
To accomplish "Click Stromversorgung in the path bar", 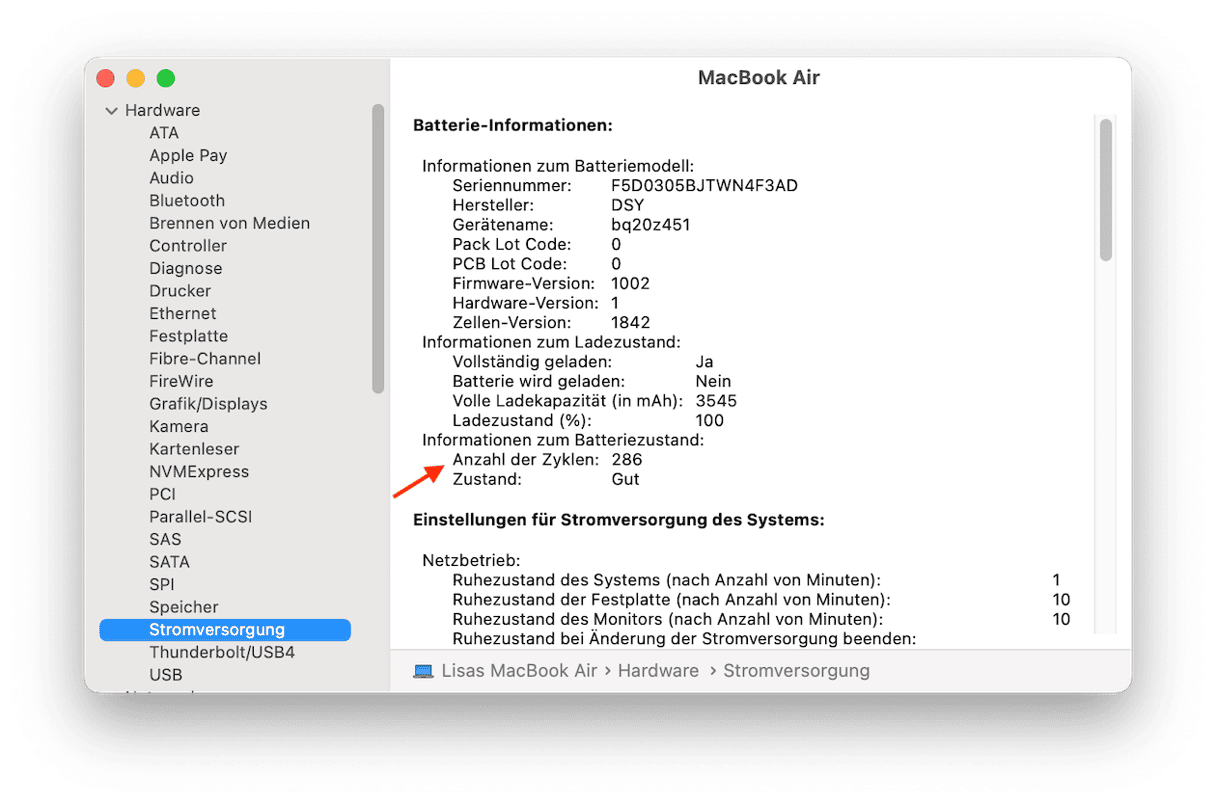I will (796, 671).
